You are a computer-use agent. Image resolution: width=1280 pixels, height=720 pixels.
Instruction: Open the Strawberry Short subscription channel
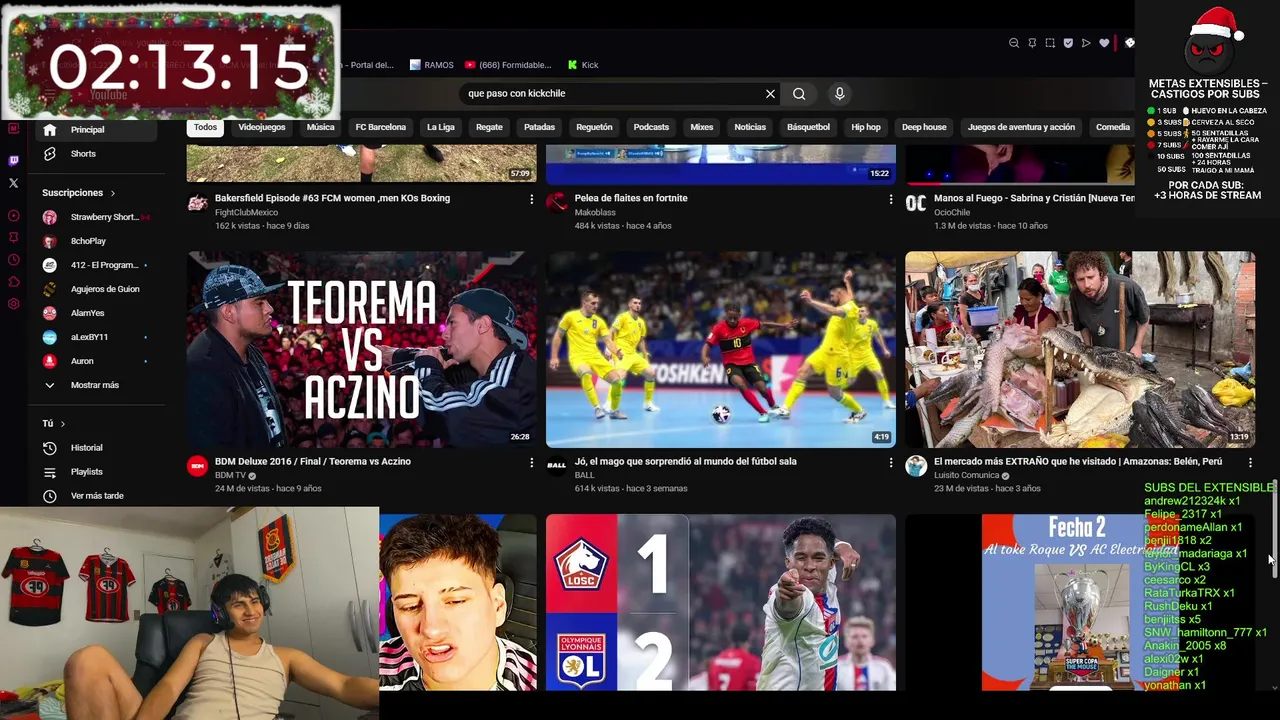98,217
